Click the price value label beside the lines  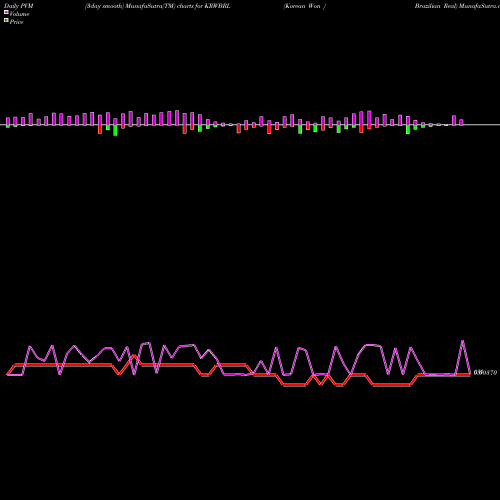[485, 372]
